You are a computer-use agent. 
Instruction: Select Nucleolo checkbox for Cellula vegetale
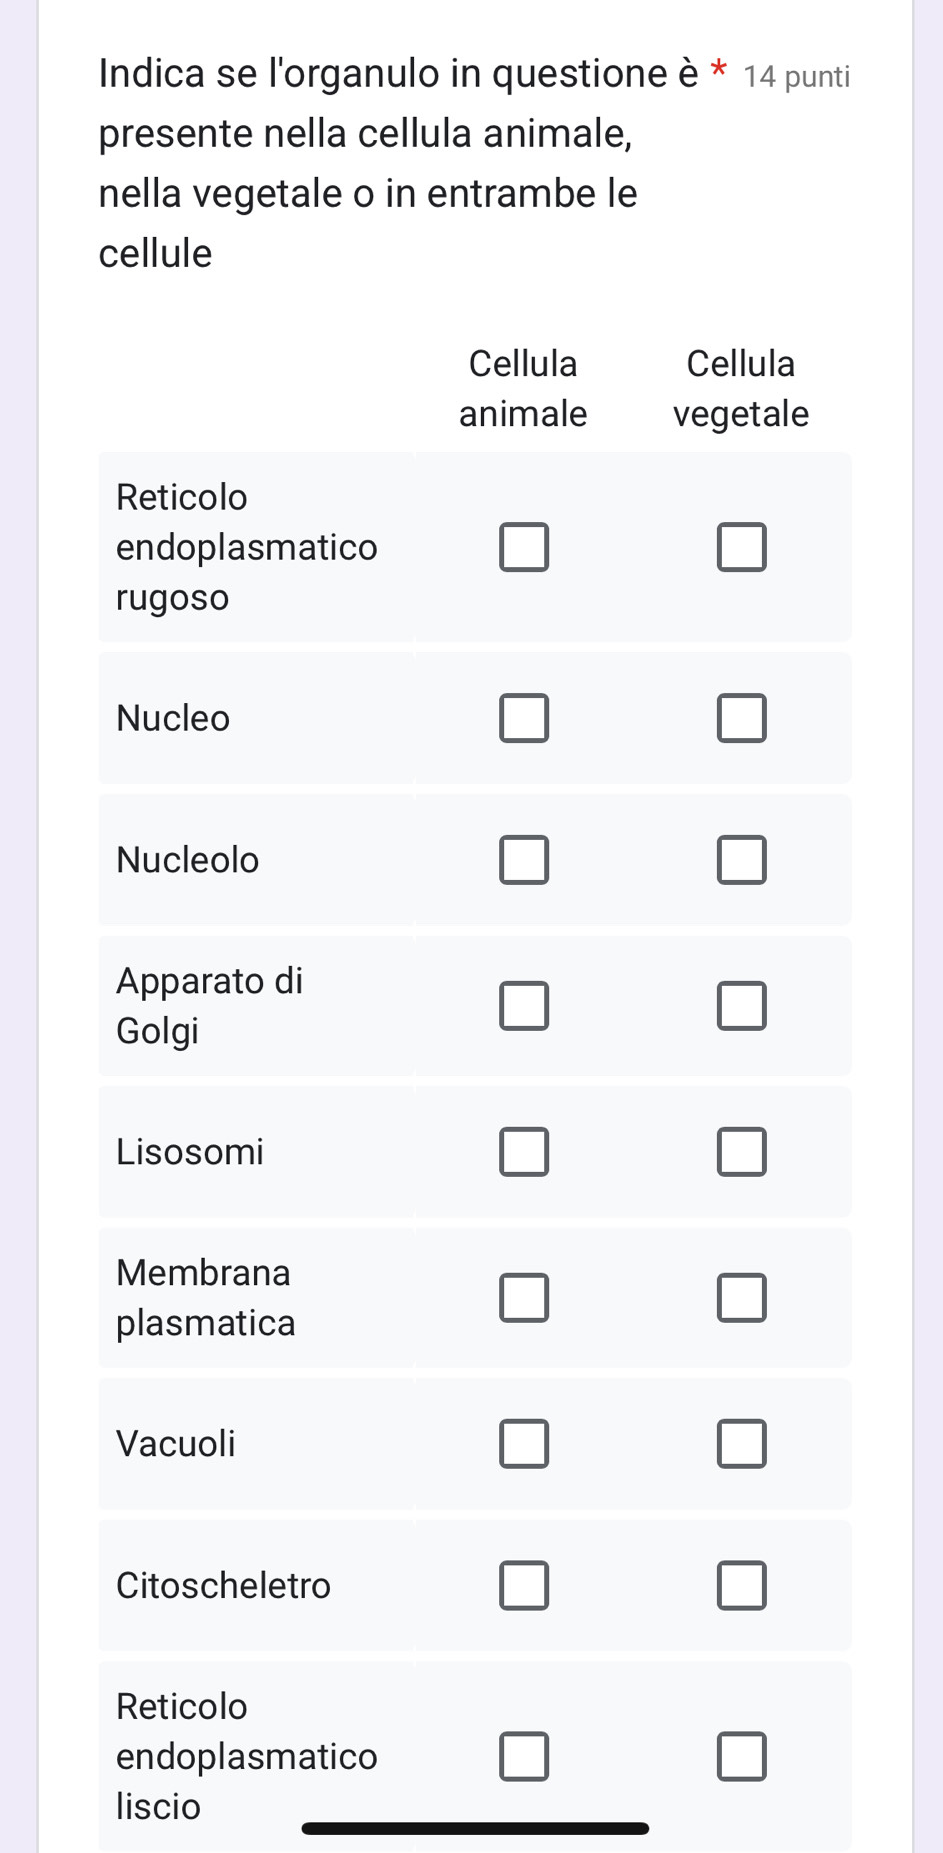(x=741, y=860)
